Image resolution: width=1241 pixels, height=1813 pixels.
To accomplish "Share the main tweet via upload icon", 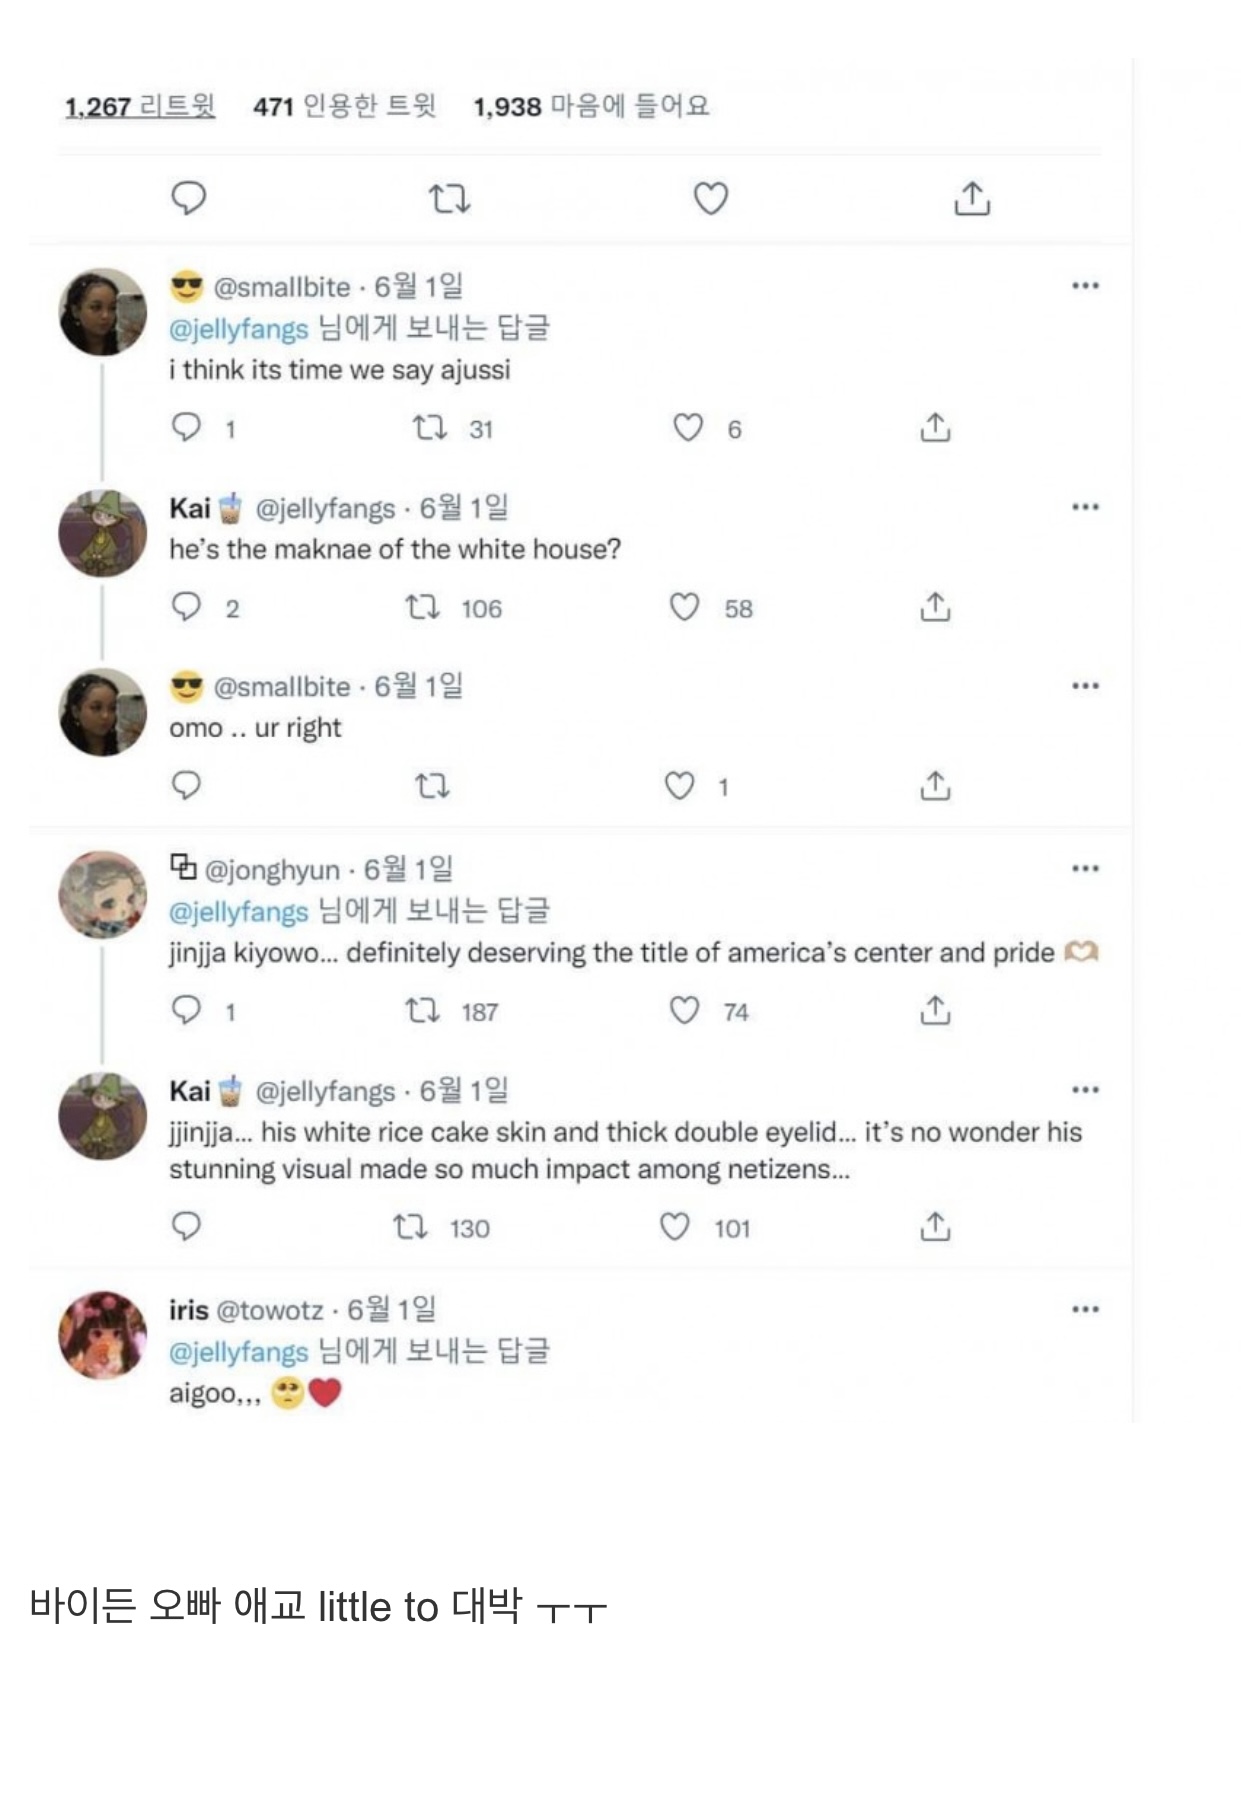I will tap(971, 199).
